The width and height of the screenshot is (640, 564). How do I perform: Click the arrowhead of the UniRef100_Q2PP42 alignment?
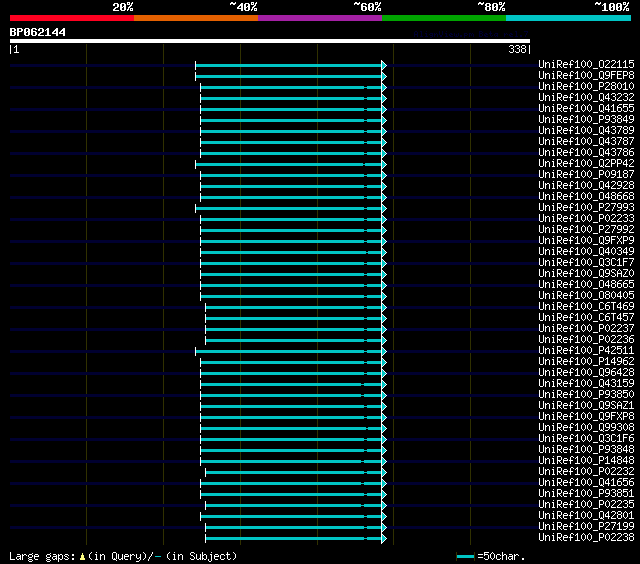tap(384, 164)
